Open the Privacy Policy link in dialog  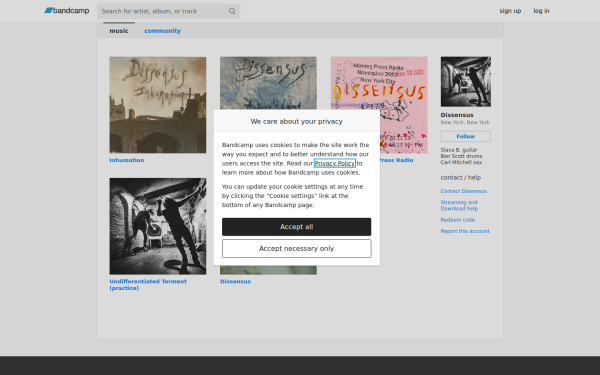pos(334,163)
